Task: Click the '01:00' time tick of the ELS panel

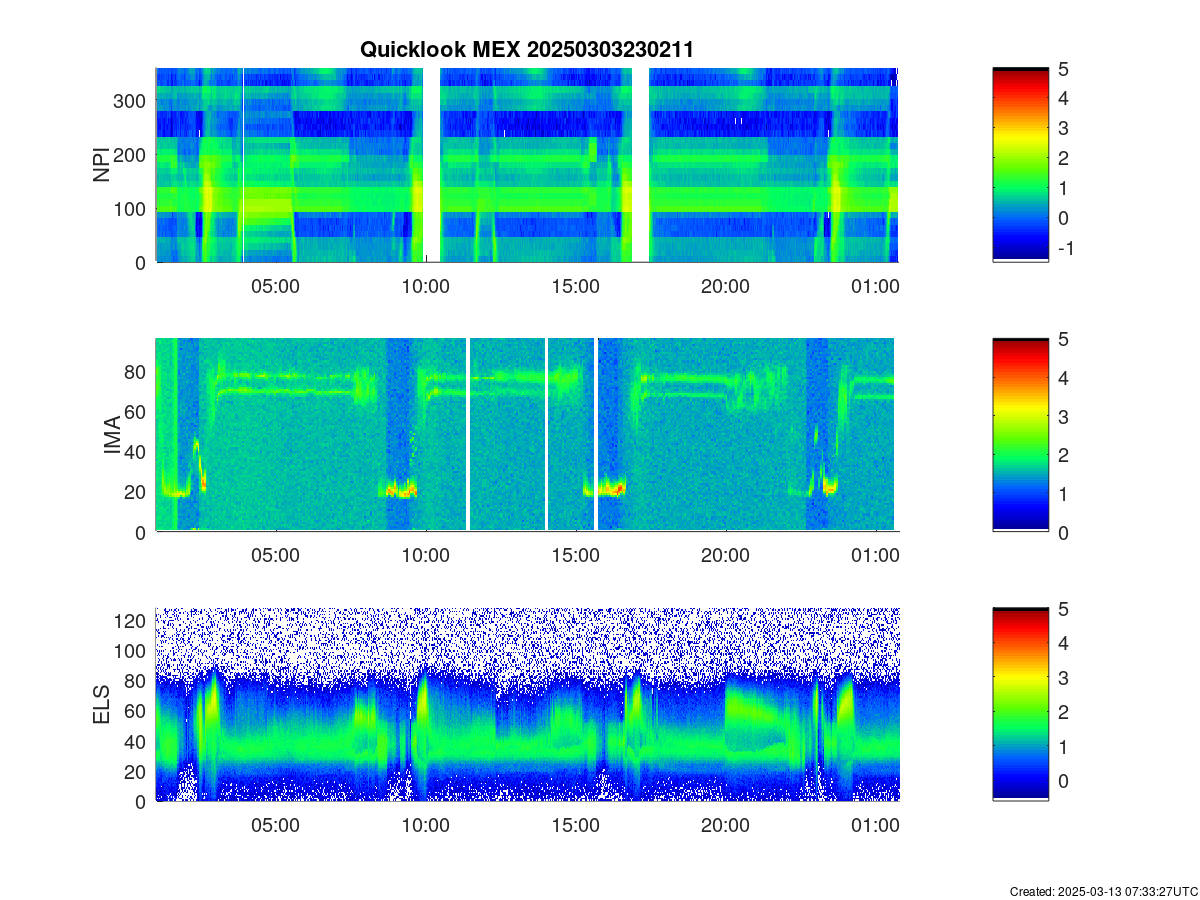Action: (x=875, y=826)
